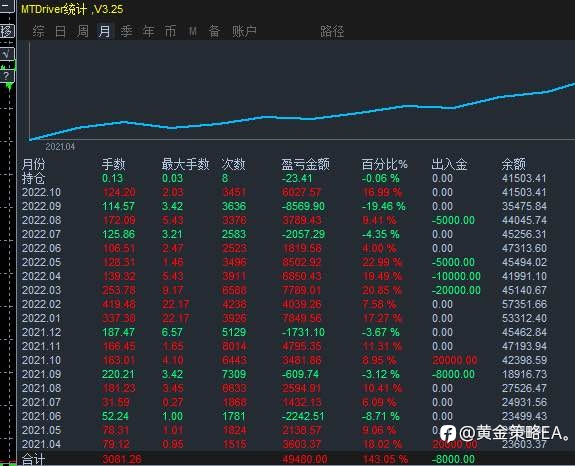
Task: Select the 月 monthly tab
Action: coord(105,31)
